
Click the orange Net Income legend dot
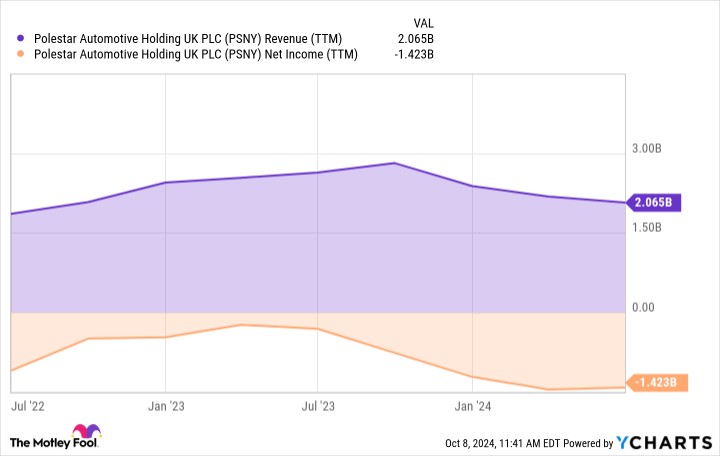click(22, 55)
